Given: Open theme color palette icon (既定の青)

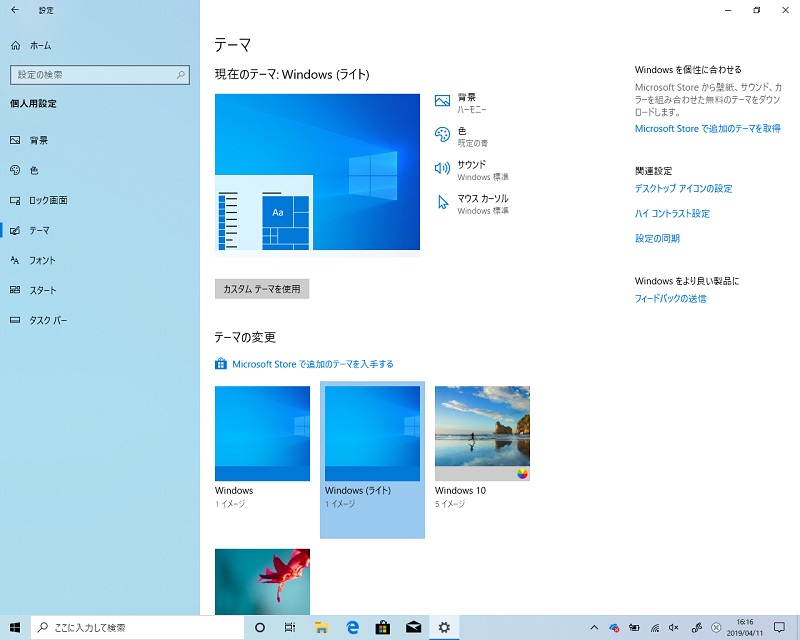Looking at the screenshot, I should (x=442, y=134).
